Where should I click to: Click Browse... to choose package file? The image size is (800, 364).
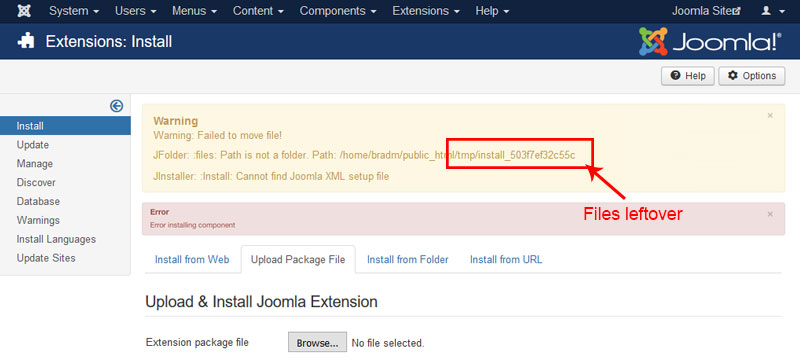coord(317,343)
